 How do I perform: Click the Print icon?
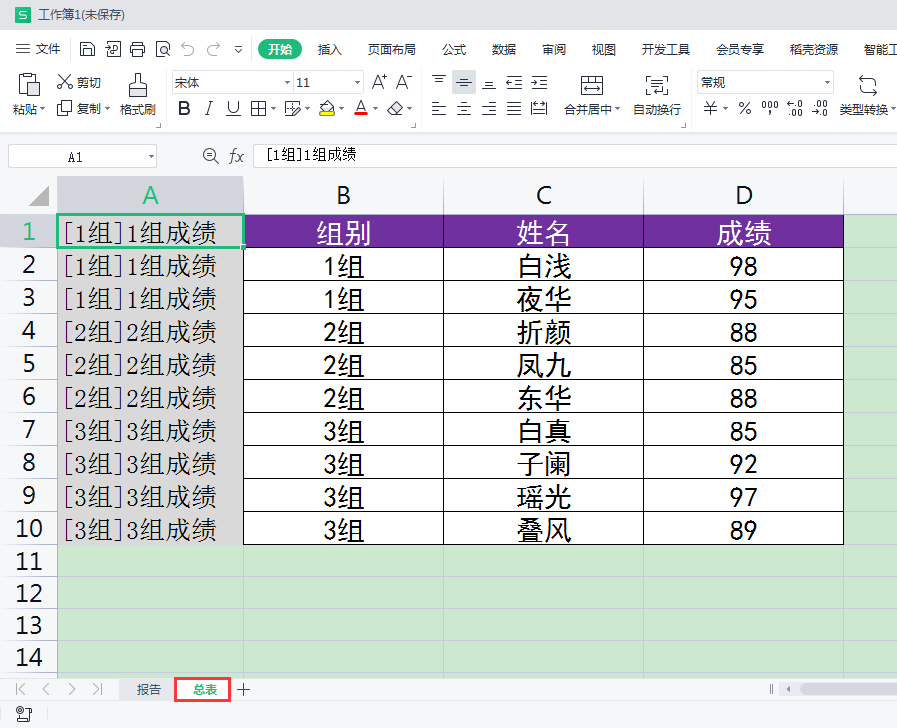(x=137, y=50)
